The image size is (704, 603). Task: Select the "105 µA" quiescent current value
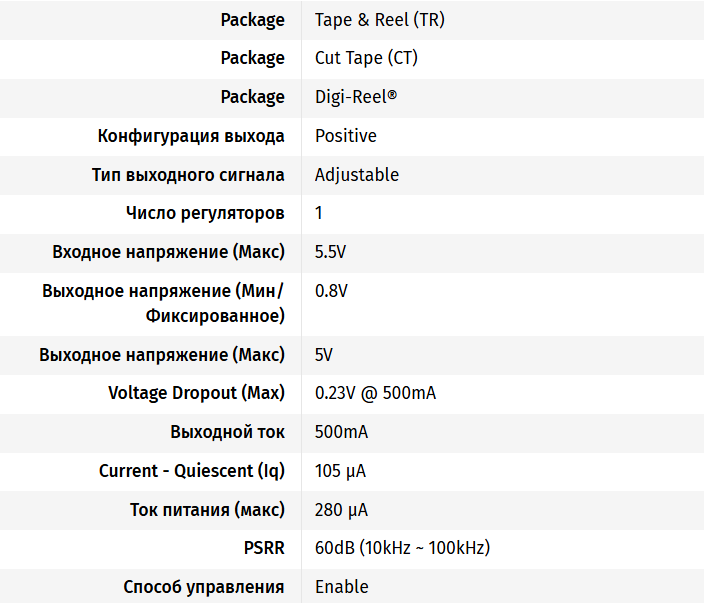[x=341, y=471]
